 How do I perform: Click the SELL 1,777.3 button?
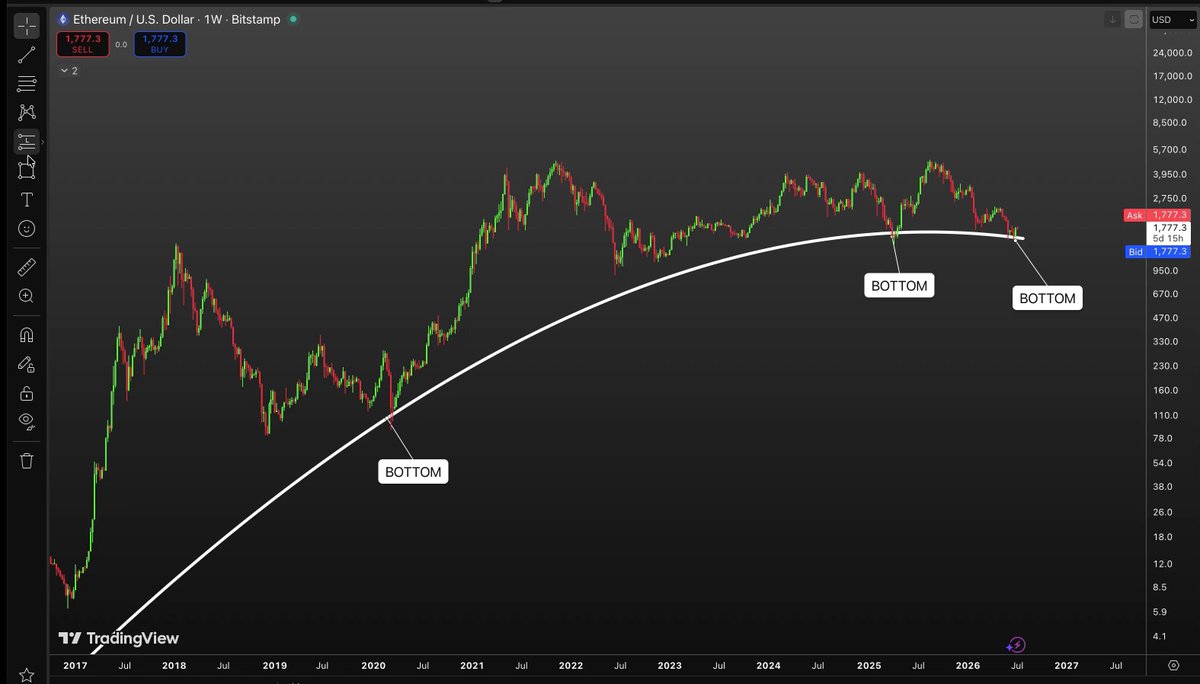82,43
